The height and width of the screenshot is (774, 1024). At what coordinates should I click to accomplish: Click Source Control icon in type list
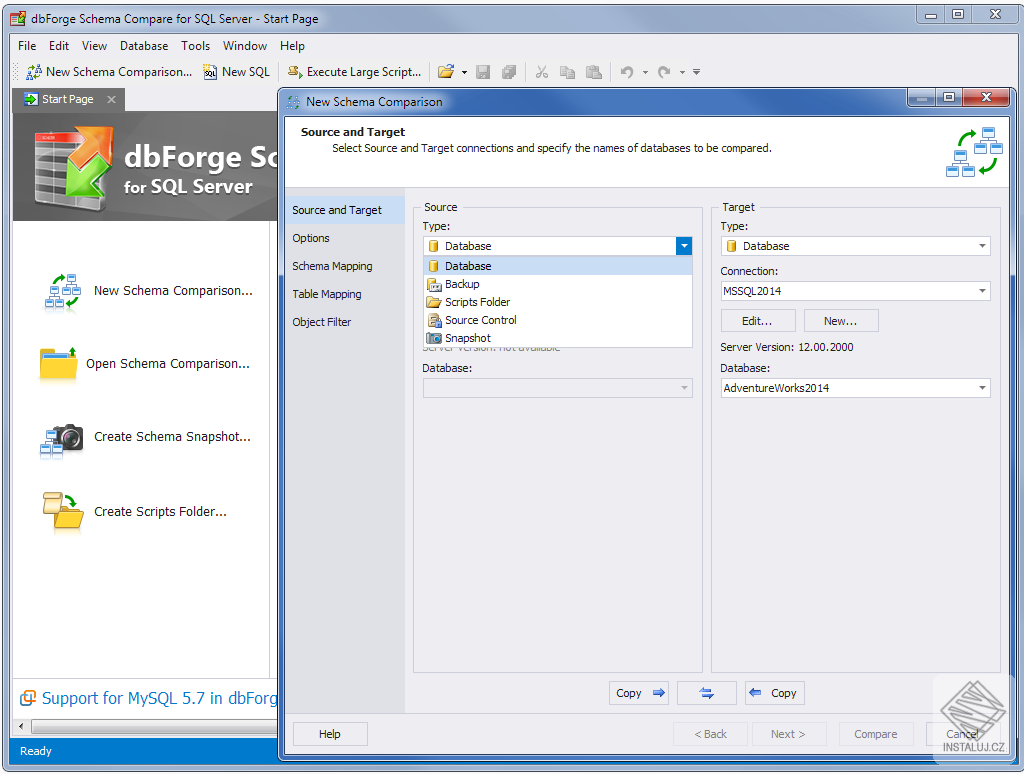pyautogui.click(x=434, y=320)
